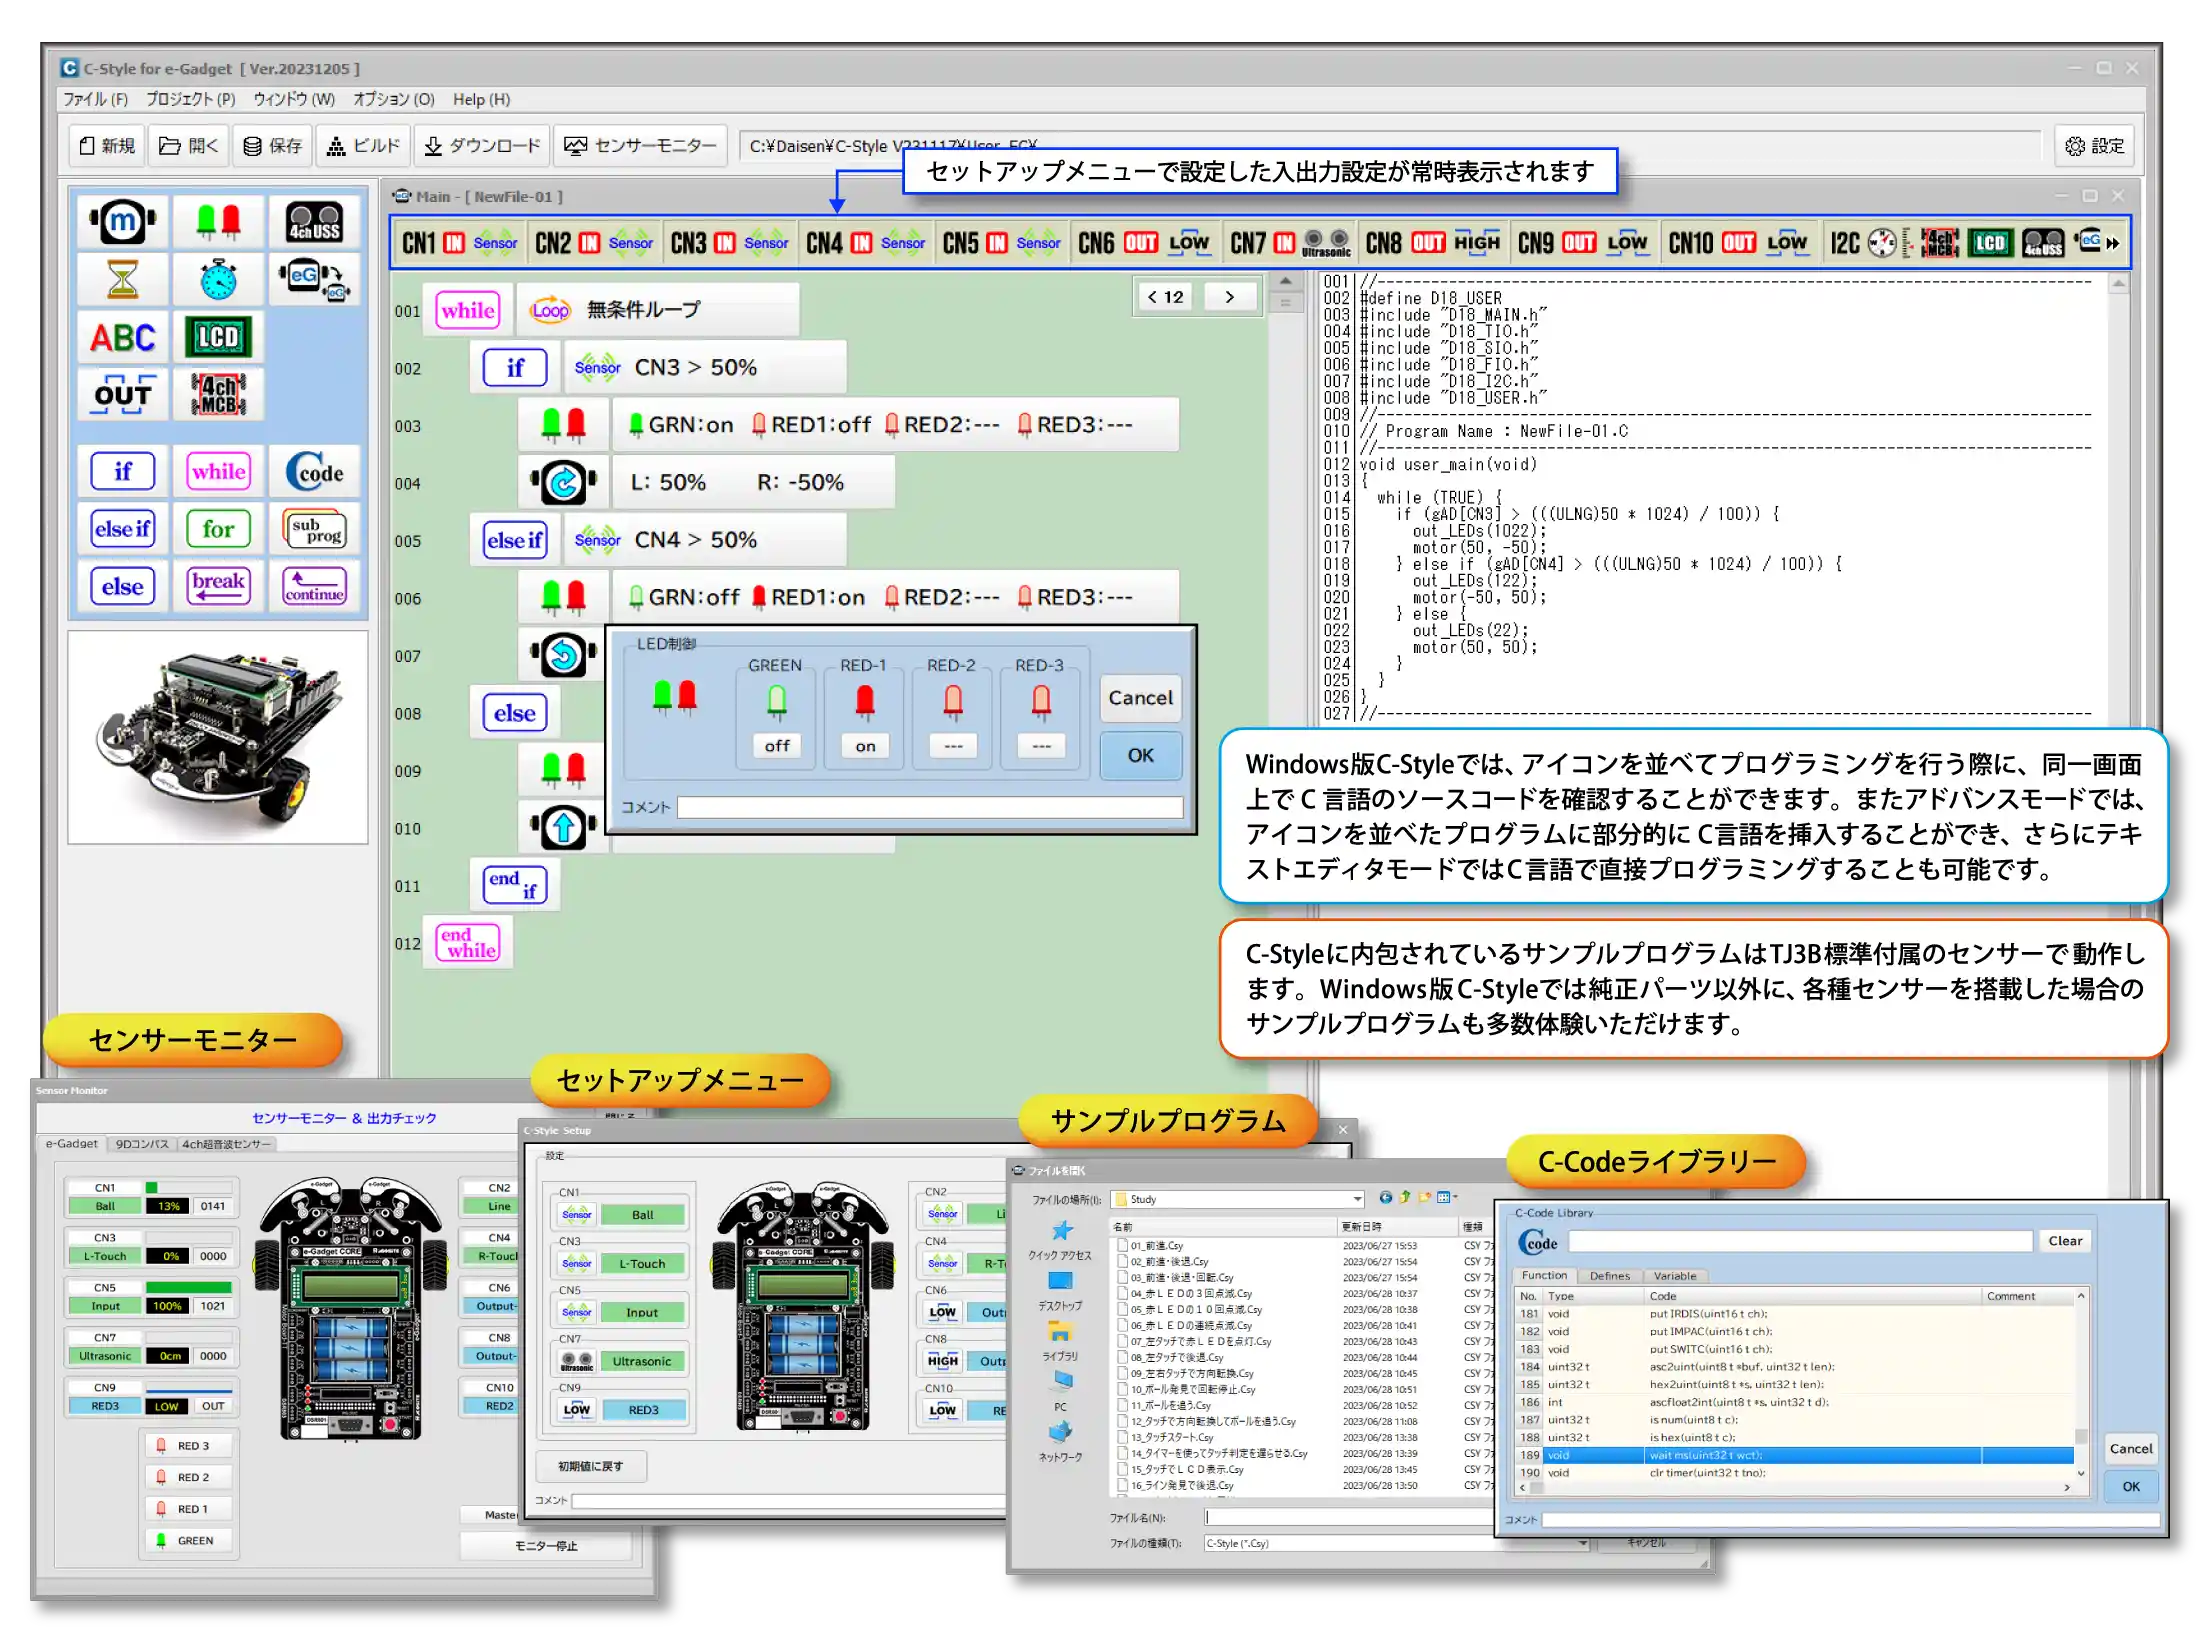Toggle the GREEN LED state button showing 'off'
The height and width of the screenshot is (1640, 2200).
tap(777, 746)
